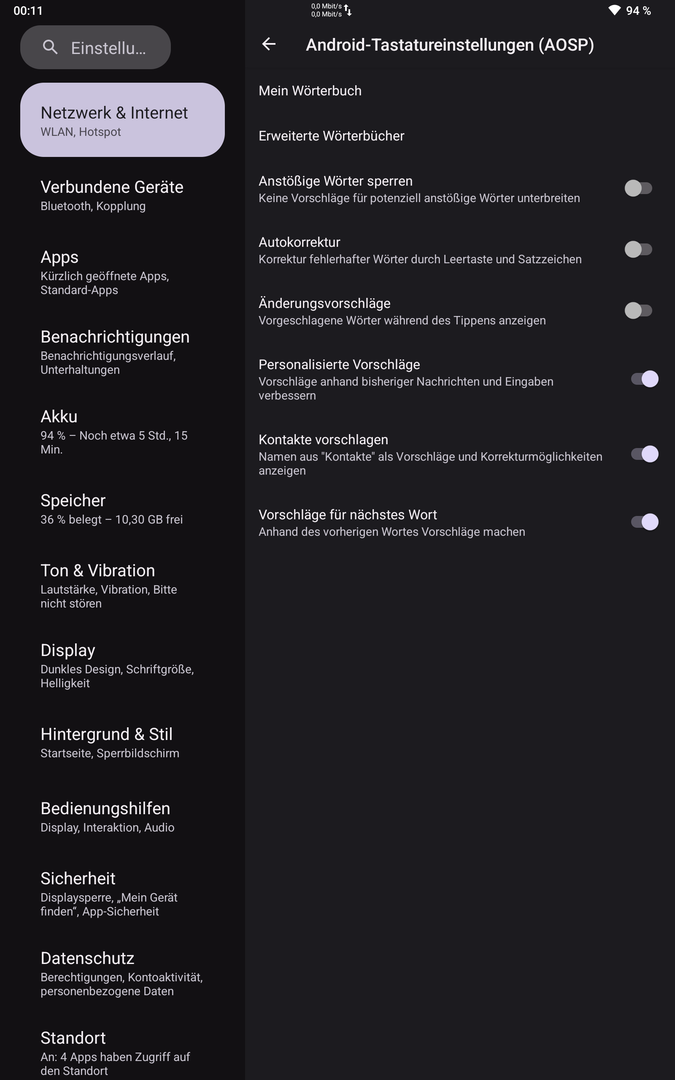The width and height of the screenshot is (675, 1080).
Task: Open Mein Wörterbuch
Action: [310, 91]
